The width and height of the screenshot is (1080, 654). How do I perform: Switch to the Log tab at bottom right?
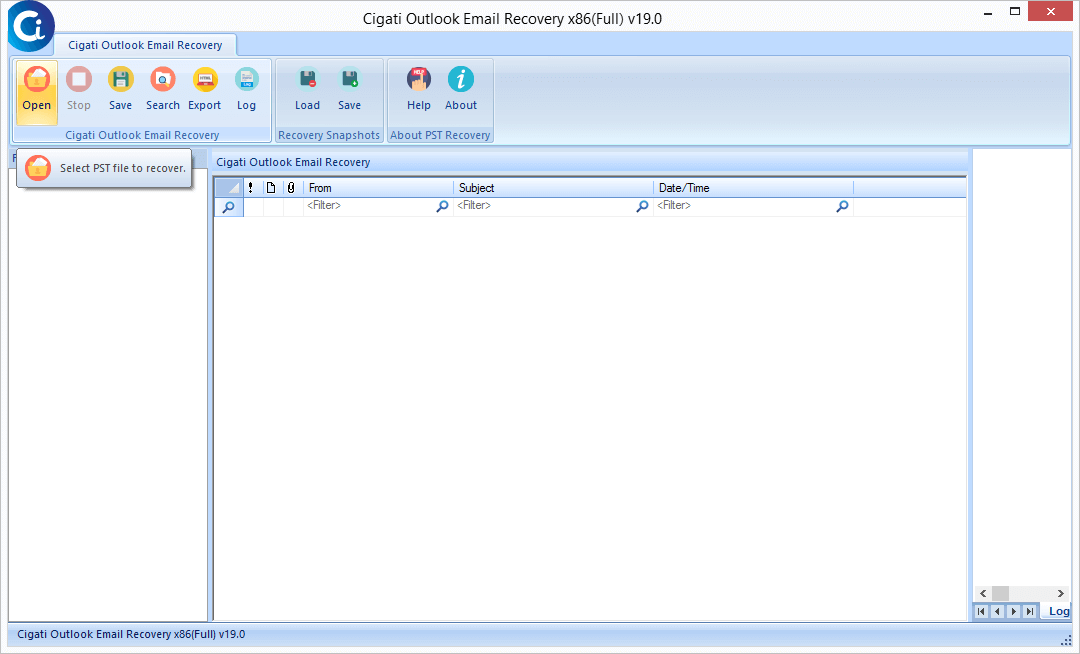pos(1058,611)
